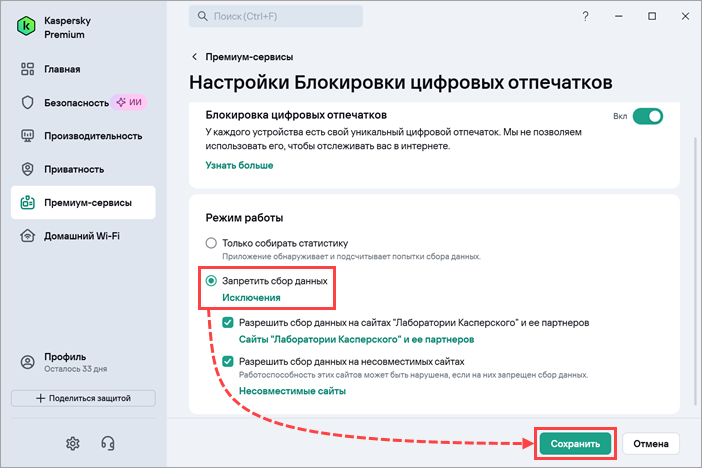Open the Производительность section
This screenshot has height=468, width=702.
click(x=81, y=136)
